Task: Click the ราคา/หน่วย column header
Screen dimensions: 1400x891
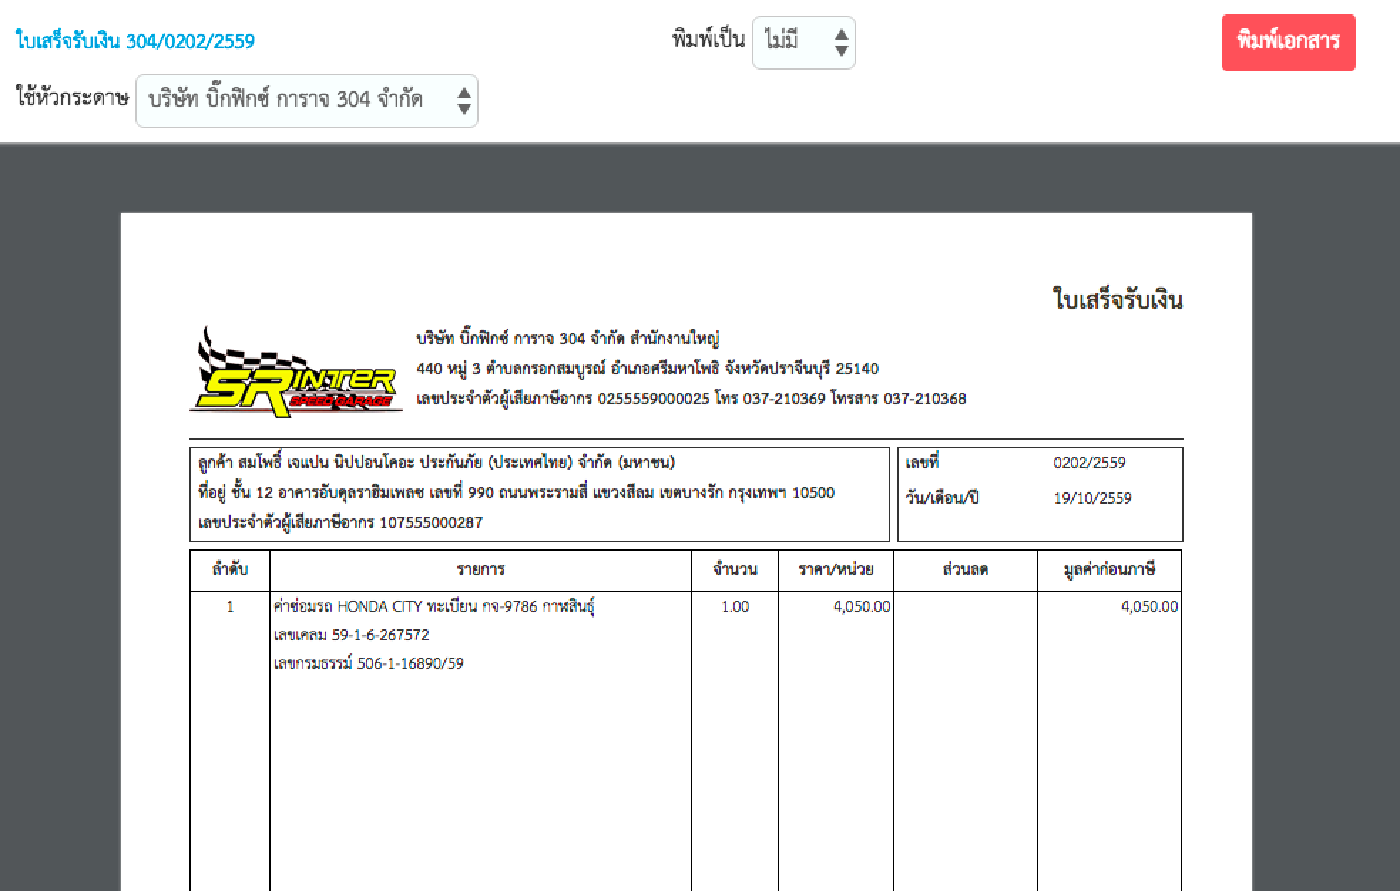Action: [x=836, y=569]
